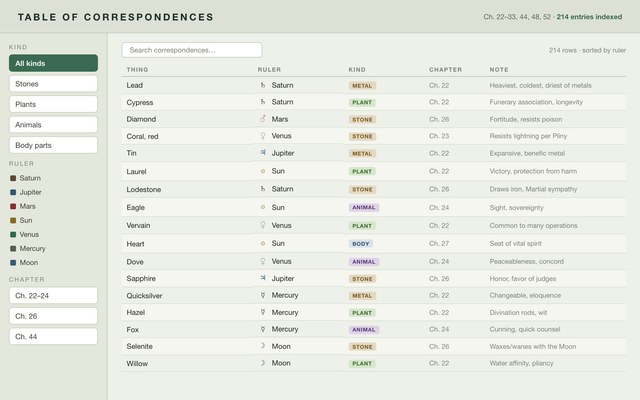This screenshot has width=640, height=400.
Task: Click the Mercury symbol in the Quicksilver row
Action: [x=263, y=295]
